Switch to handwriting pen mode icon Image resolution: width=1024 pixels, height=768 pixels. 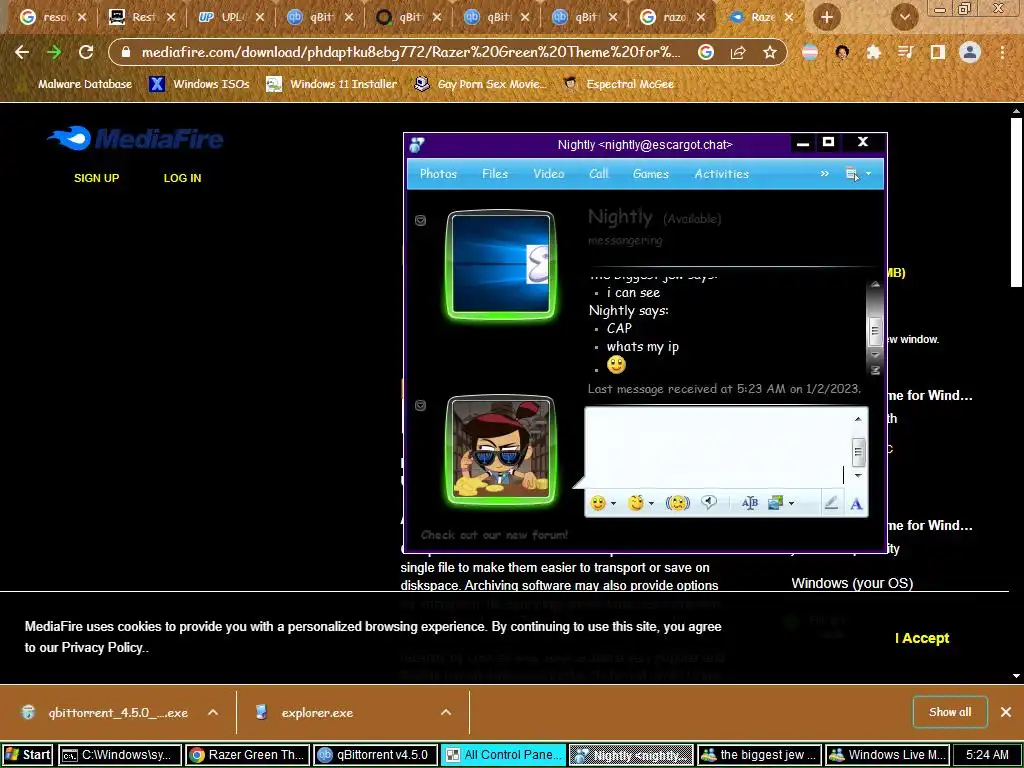pyautogui.click(x=831, y=503)
